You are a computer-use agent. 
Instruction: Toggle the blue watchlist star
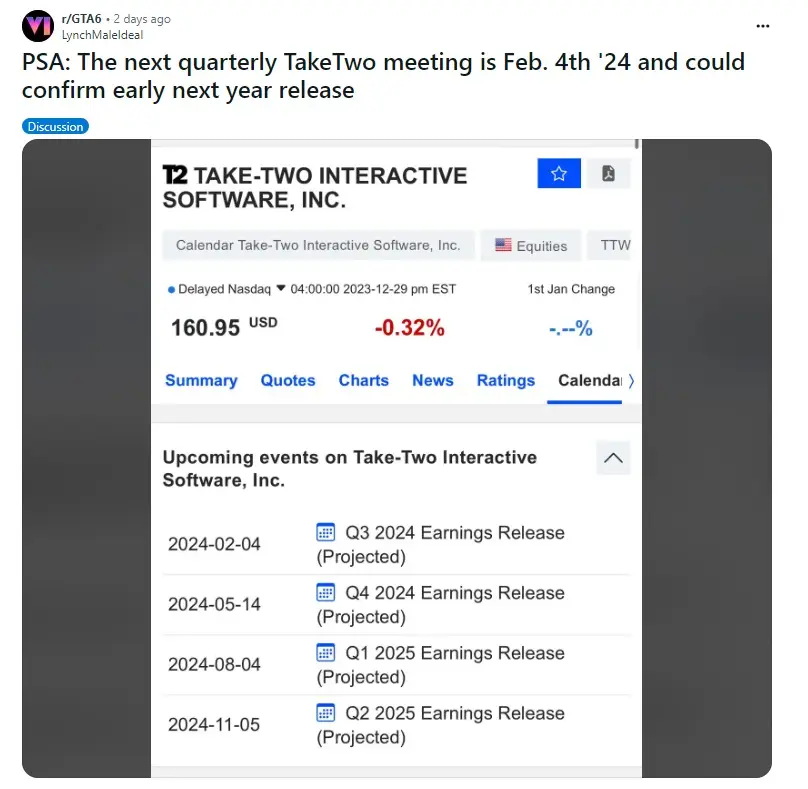pyautogui.click(x=559, y=173)
